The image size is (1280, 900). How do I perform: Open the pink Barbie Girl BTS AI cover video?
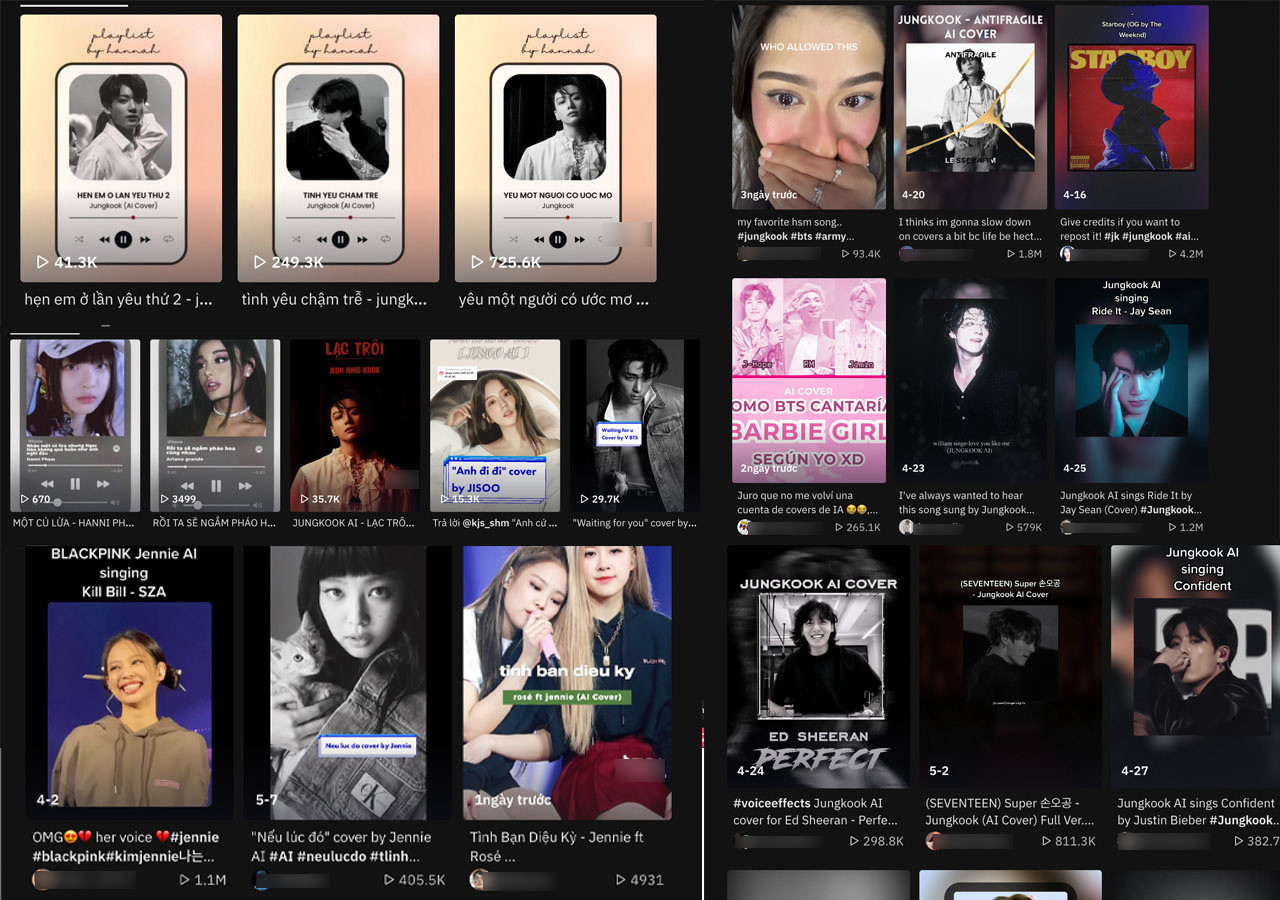tap(809, 380)
